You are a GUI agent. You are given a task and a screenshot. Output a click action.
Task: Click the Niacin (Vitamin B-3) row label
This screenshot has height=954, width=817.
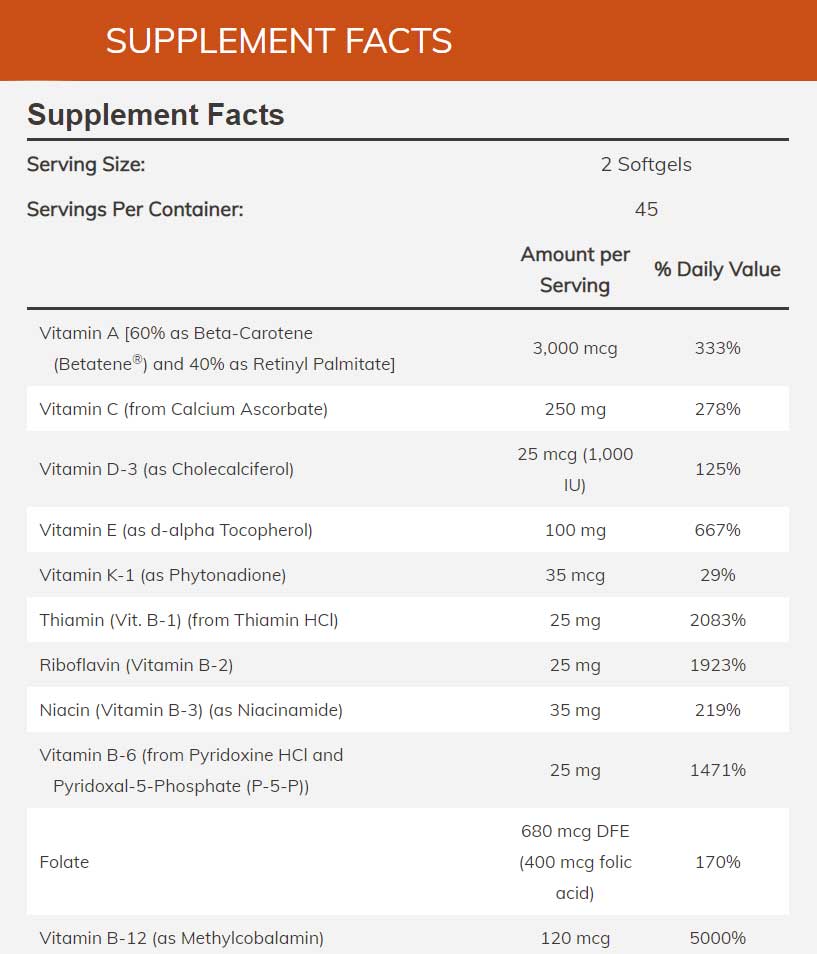pyautogui.click(x=191, y=710)
